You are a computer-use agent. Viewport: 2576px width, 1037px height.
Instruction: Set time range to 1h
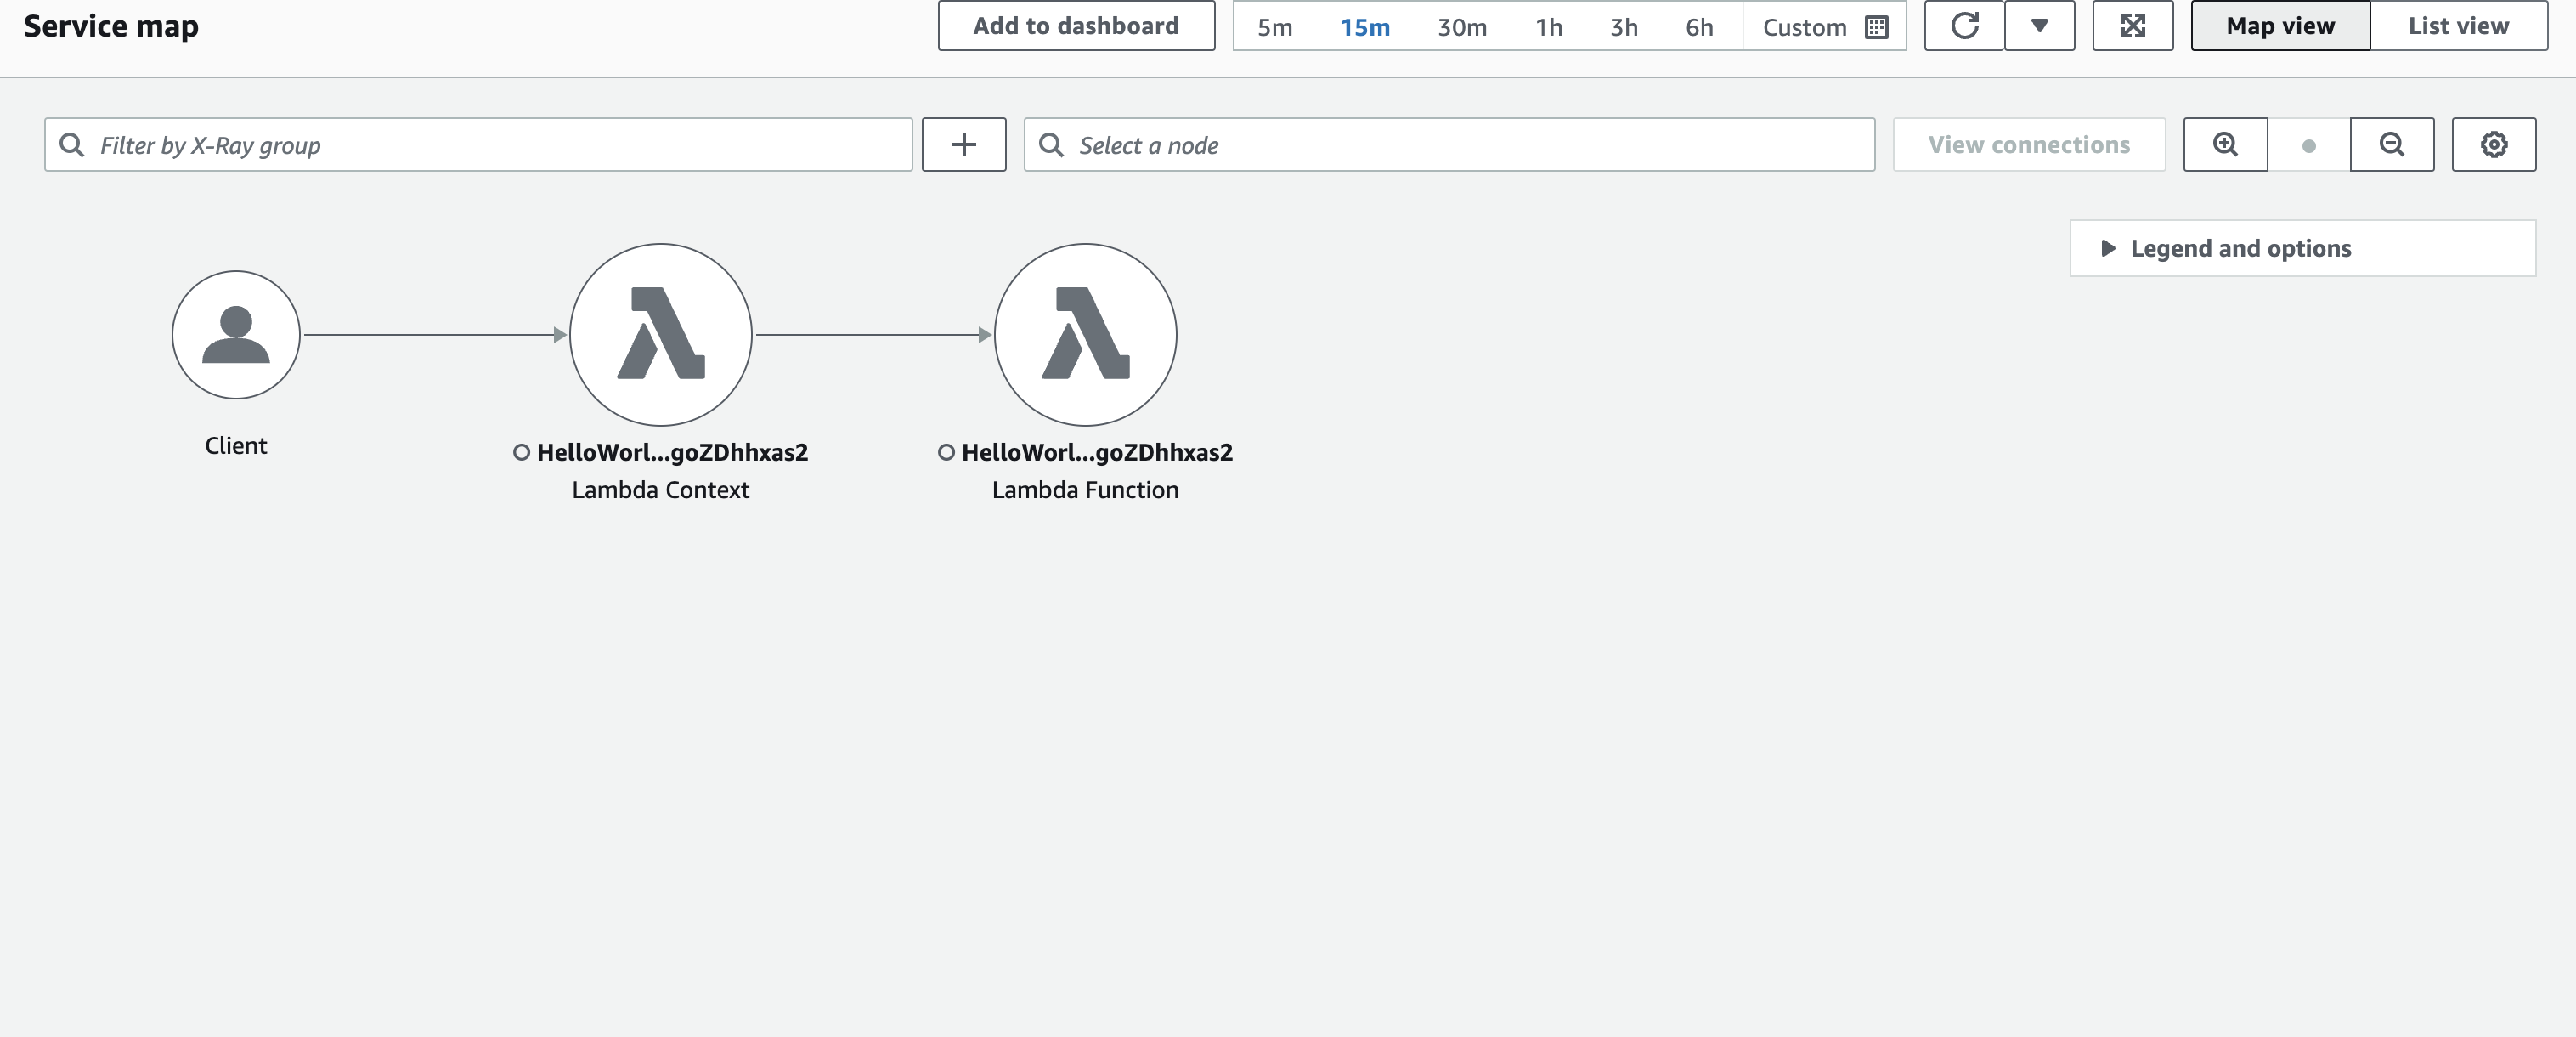pyautogui.click(x=1548, y=27)
